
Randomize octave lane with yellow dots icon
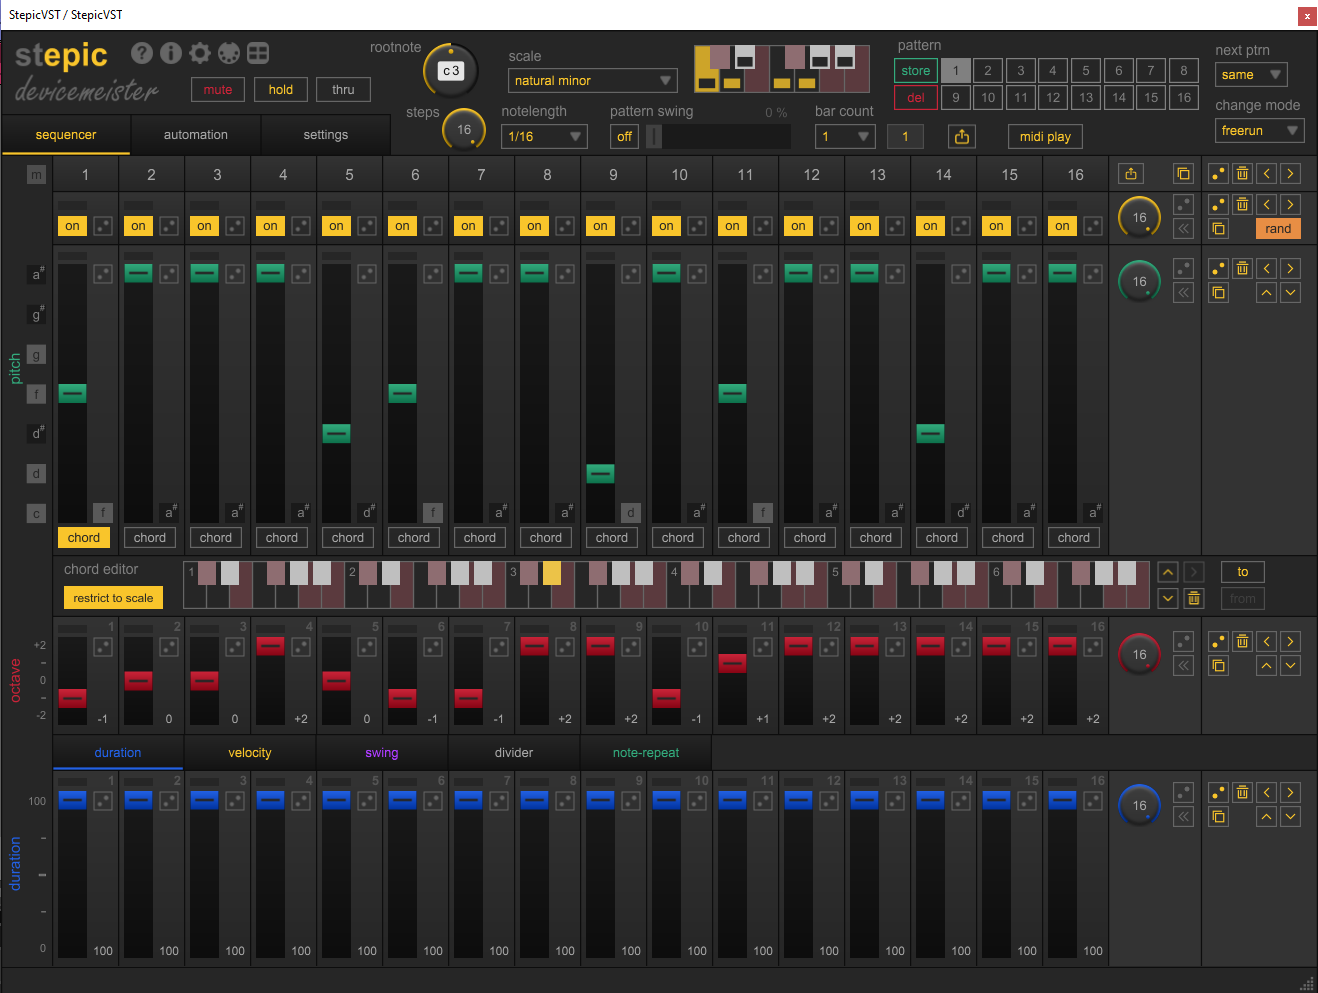coord(1218,641)
